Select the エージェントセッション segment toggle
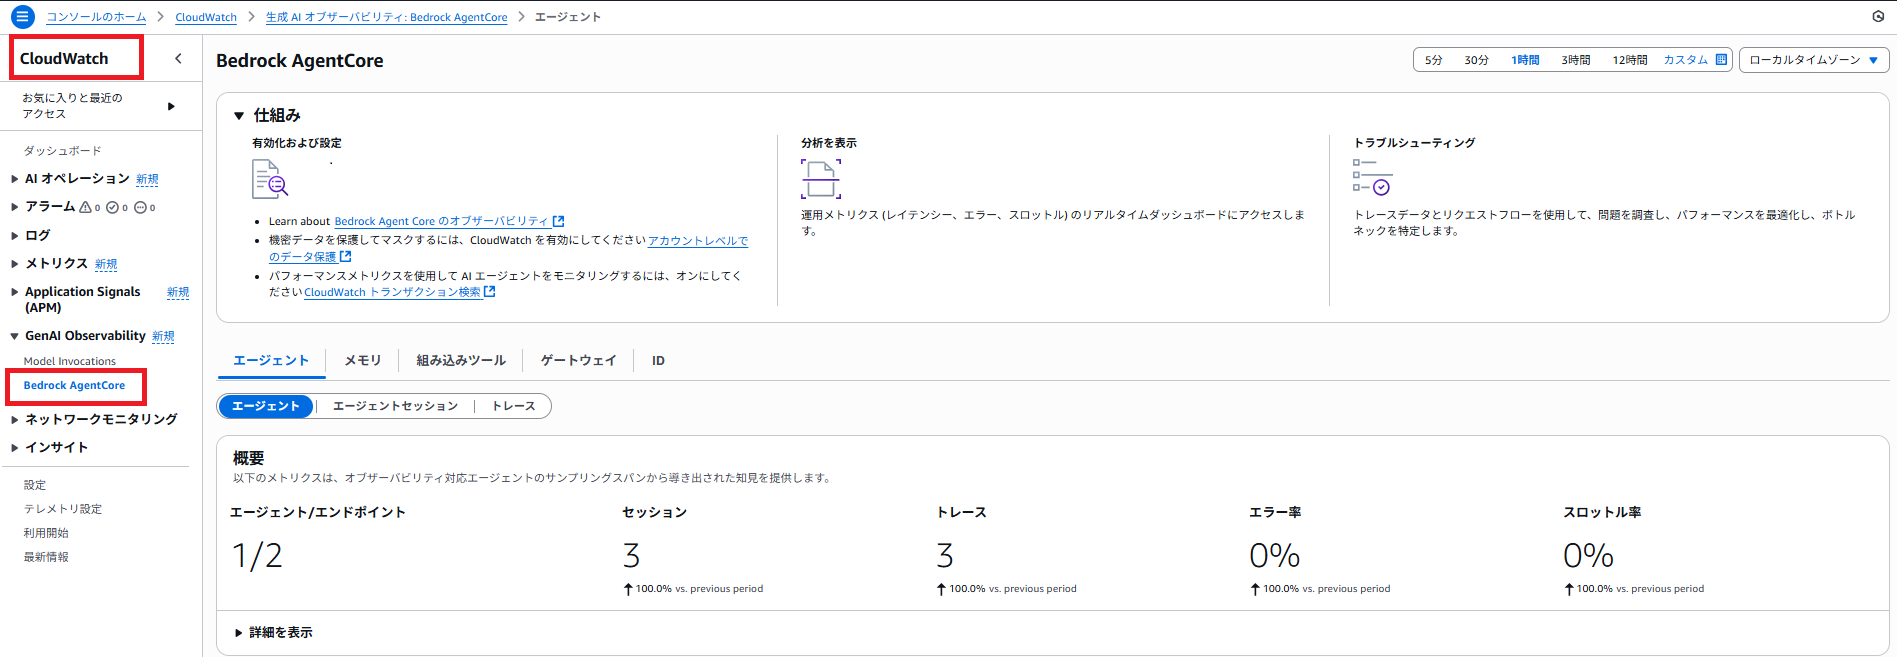The width and height of the screenshot is (1897, 657). (x=395, y=406)
